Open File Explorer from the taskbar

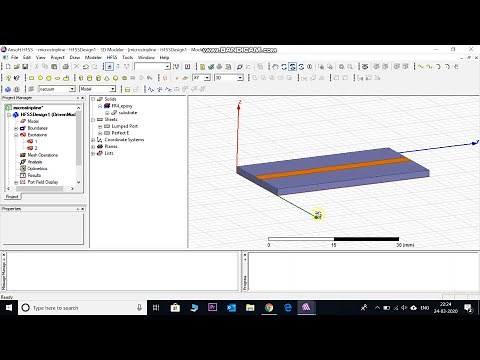click(x=250, y=307)
